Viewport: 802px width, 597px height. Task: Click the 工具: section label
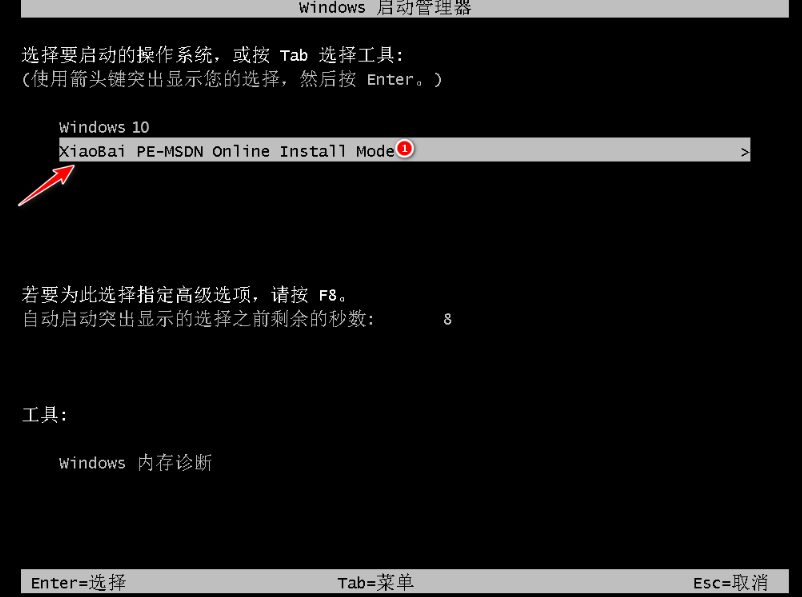pyautogui.click(x=44, y=414)
